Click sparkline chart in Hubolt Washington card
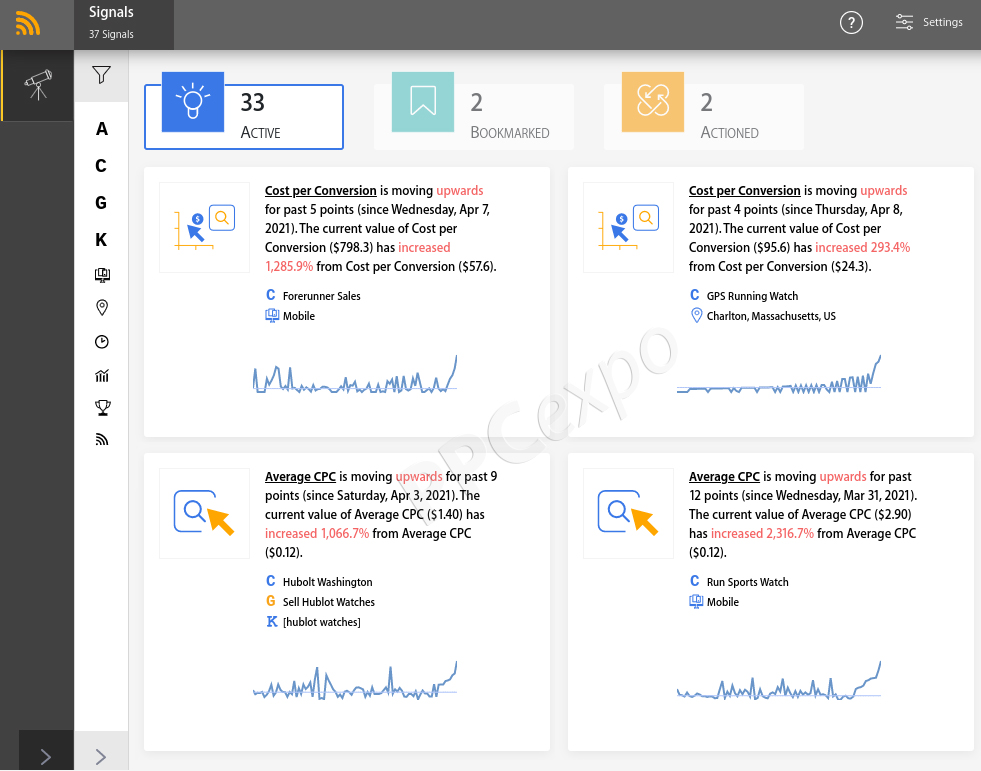The image size is (981, 771). 355,681
